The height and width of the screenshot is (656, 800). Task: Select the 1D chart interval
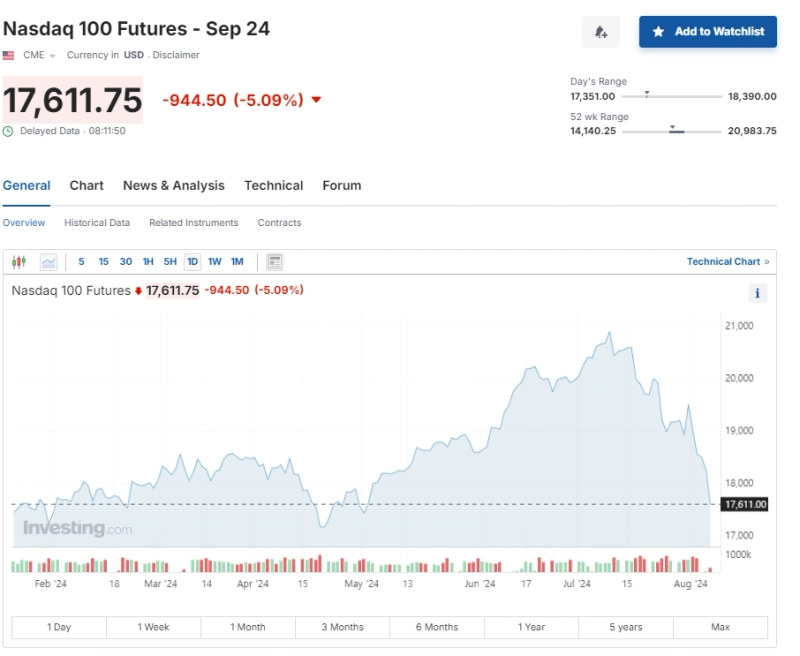pos(192,262)
